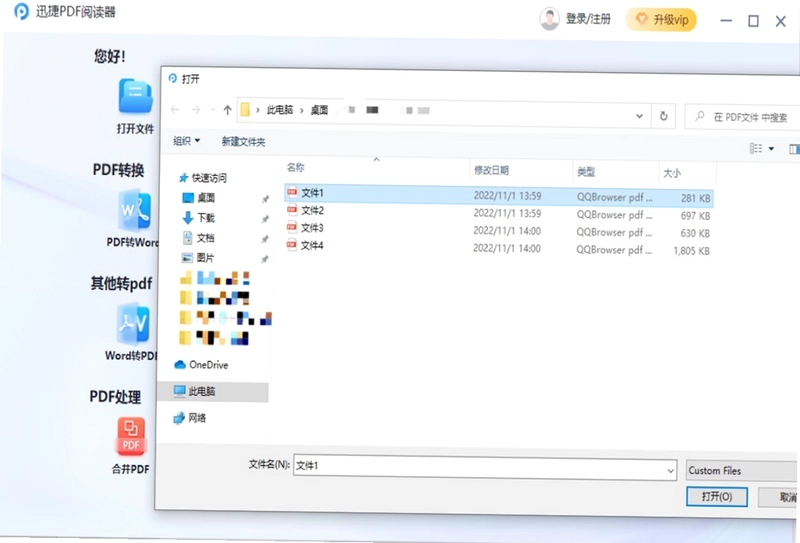The width and height of the screenshot is (800, 543).
Task: Open the Custom Files type dropdown
Action: click(743, 471)
